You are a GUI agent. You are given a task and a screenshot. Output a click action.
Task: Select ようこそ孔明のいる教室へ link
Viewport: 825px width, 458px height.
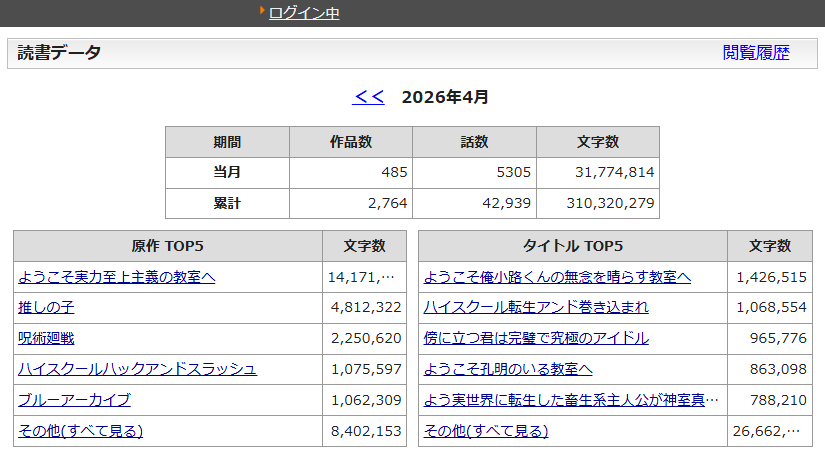coord(508,369)
